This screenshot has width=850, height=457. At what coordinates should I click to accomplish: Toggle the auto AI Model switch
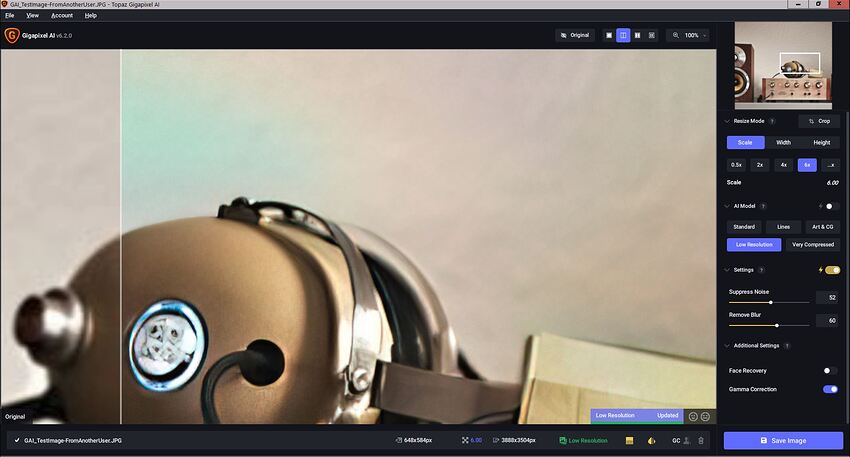point(828,206)
